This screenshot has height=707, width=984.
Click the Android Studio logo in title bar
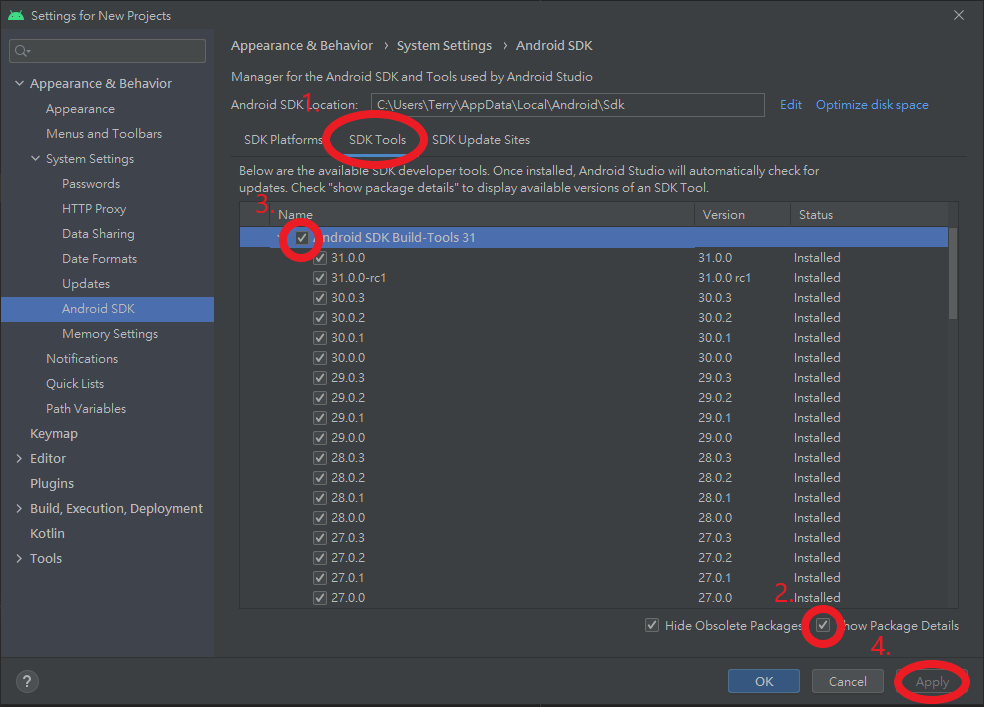click(16, 15)
